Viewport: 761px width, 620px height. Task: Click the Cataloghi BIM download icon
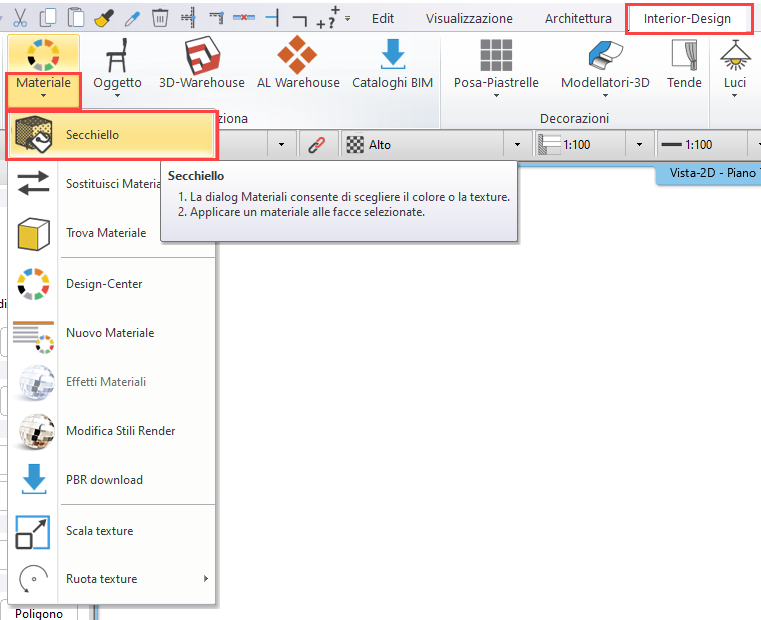pyautogui.click(x=393, y=53)
